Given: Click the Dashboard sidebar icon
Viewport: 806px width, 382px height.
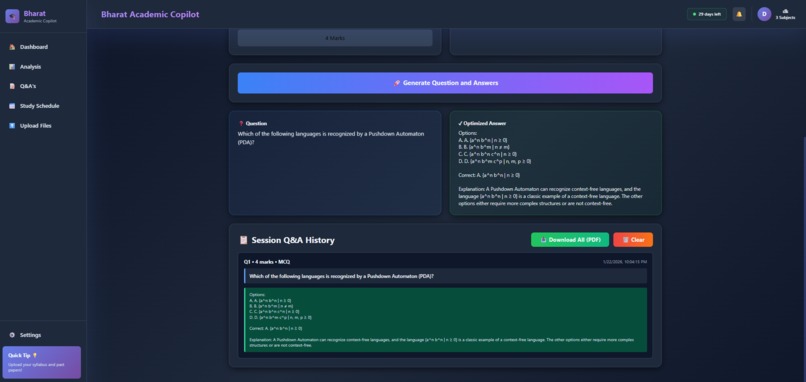Looking at the screenshot, I should tap(12, 47).
